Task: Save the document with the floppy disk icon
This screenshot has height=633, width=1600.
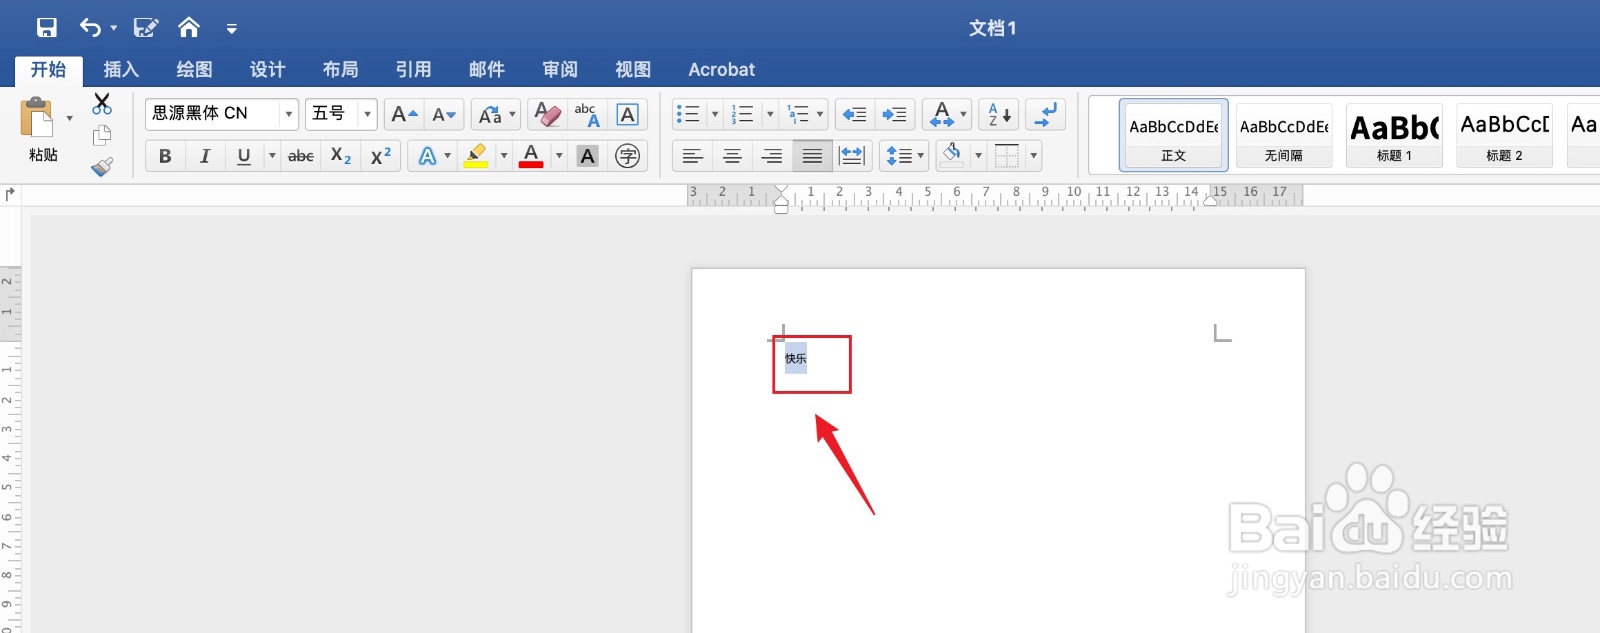Action: [47, 28]
